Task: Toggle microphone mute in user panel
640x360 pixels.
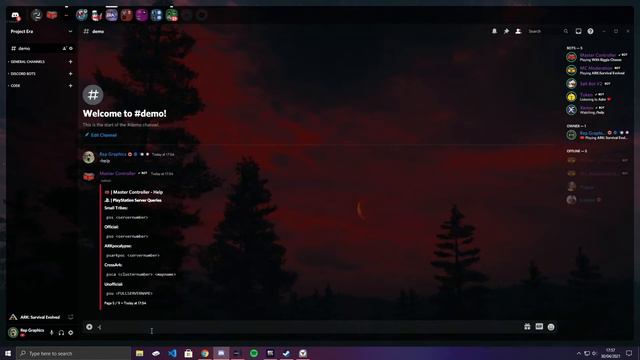Action: [51, 333]
